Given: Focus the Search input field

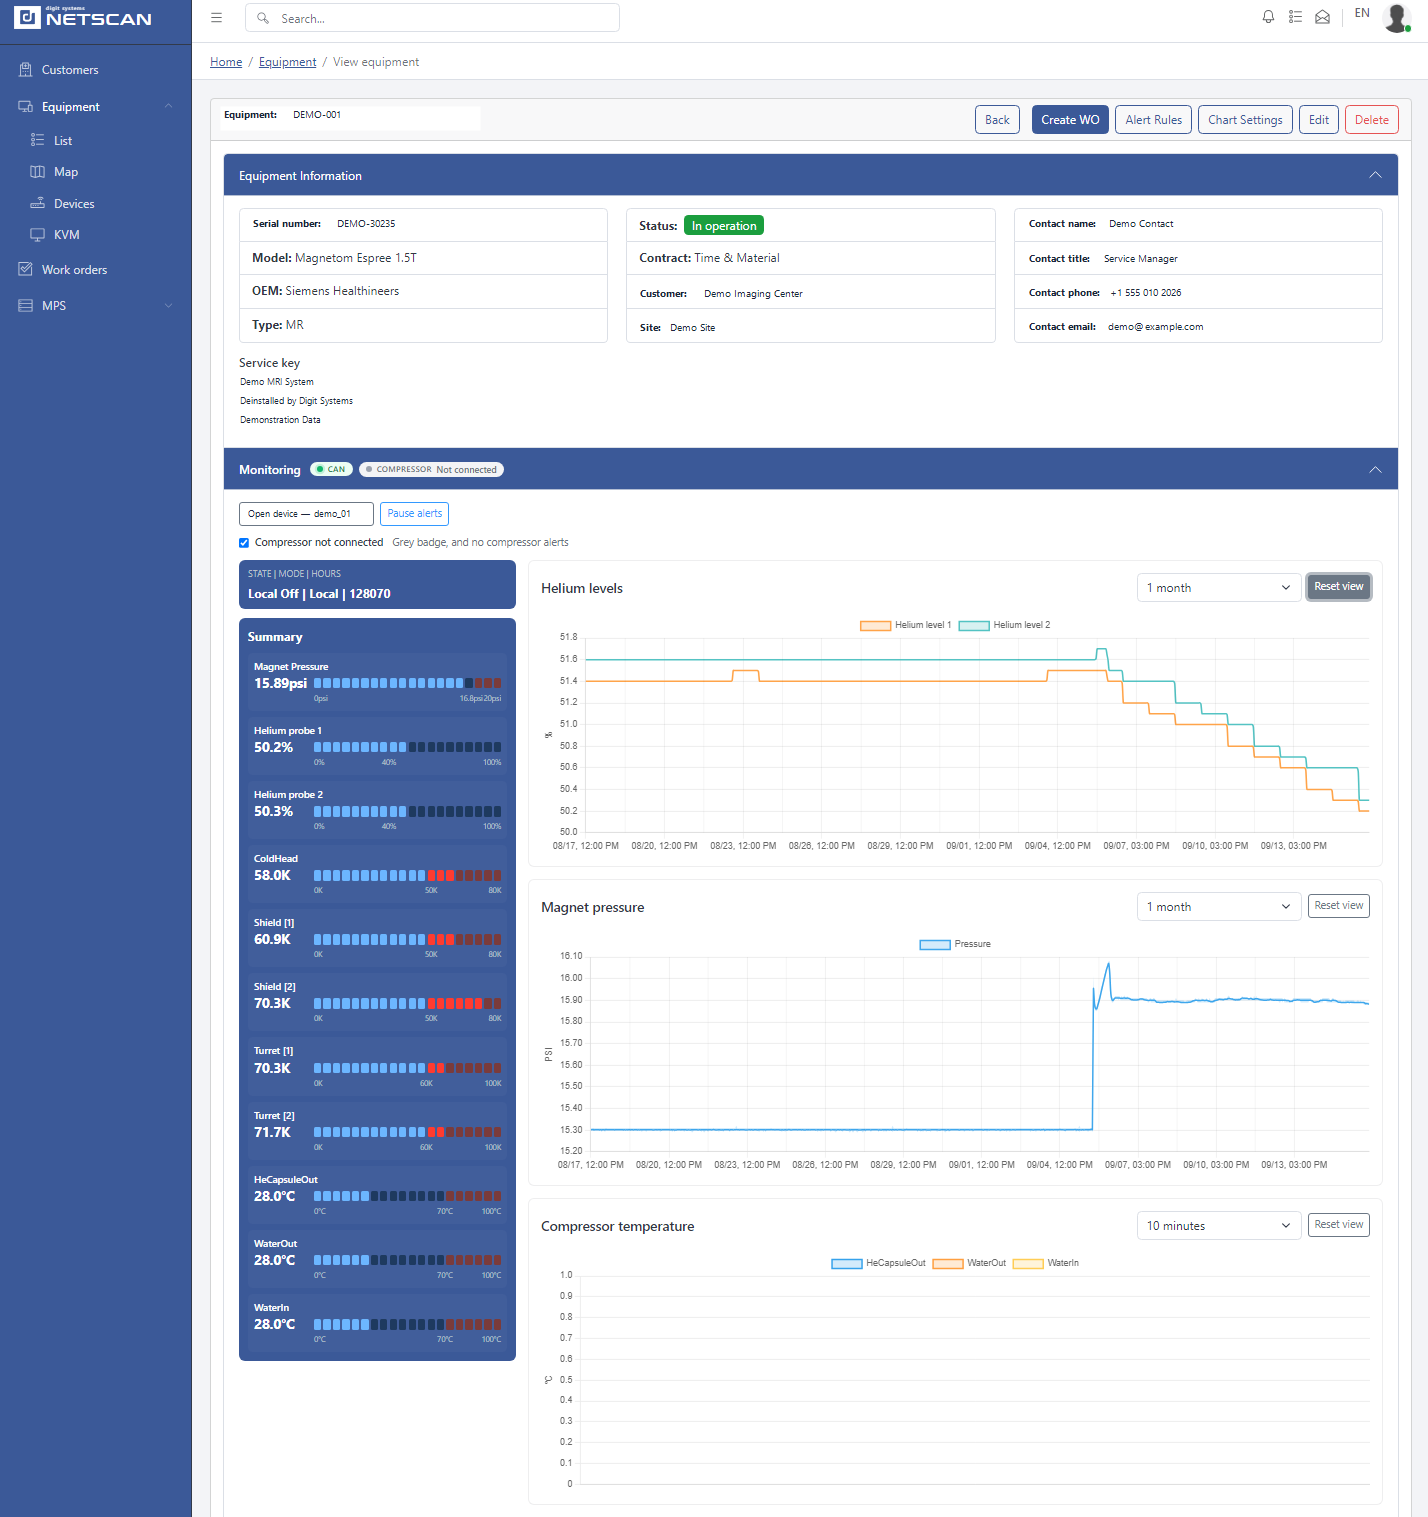Looking at the screenshot, I should click(x=432, y=18).
